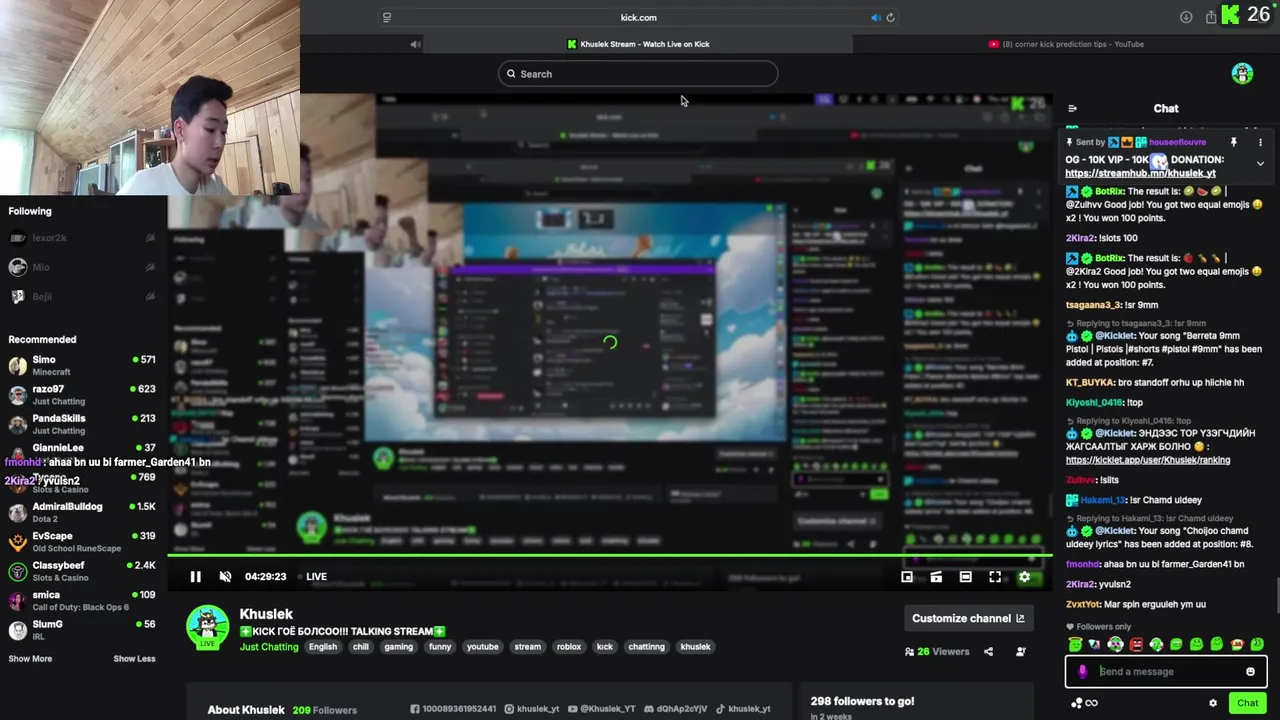Toggle theater mode in the player
1280x720 pixels.
click(x=965, y=577)
